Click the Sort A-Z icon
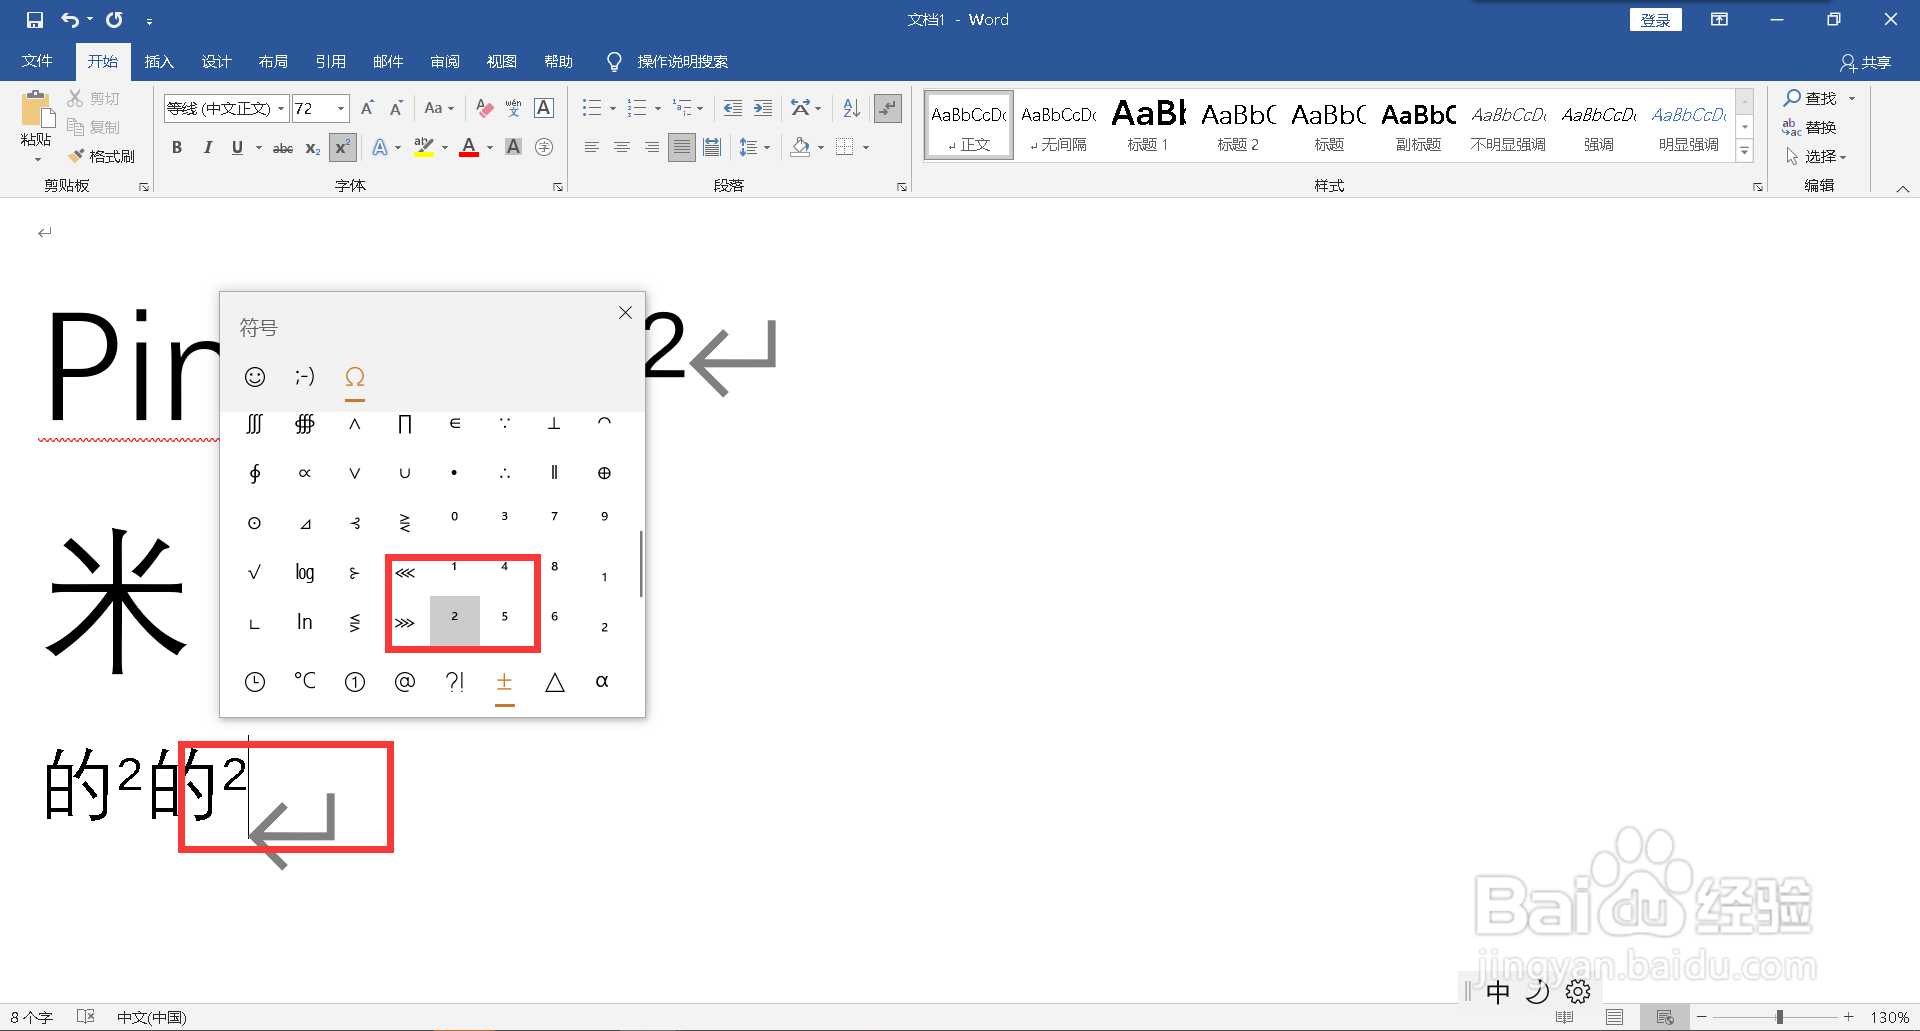Viewport: 1920px width, 1031px height. pos(851,108)
